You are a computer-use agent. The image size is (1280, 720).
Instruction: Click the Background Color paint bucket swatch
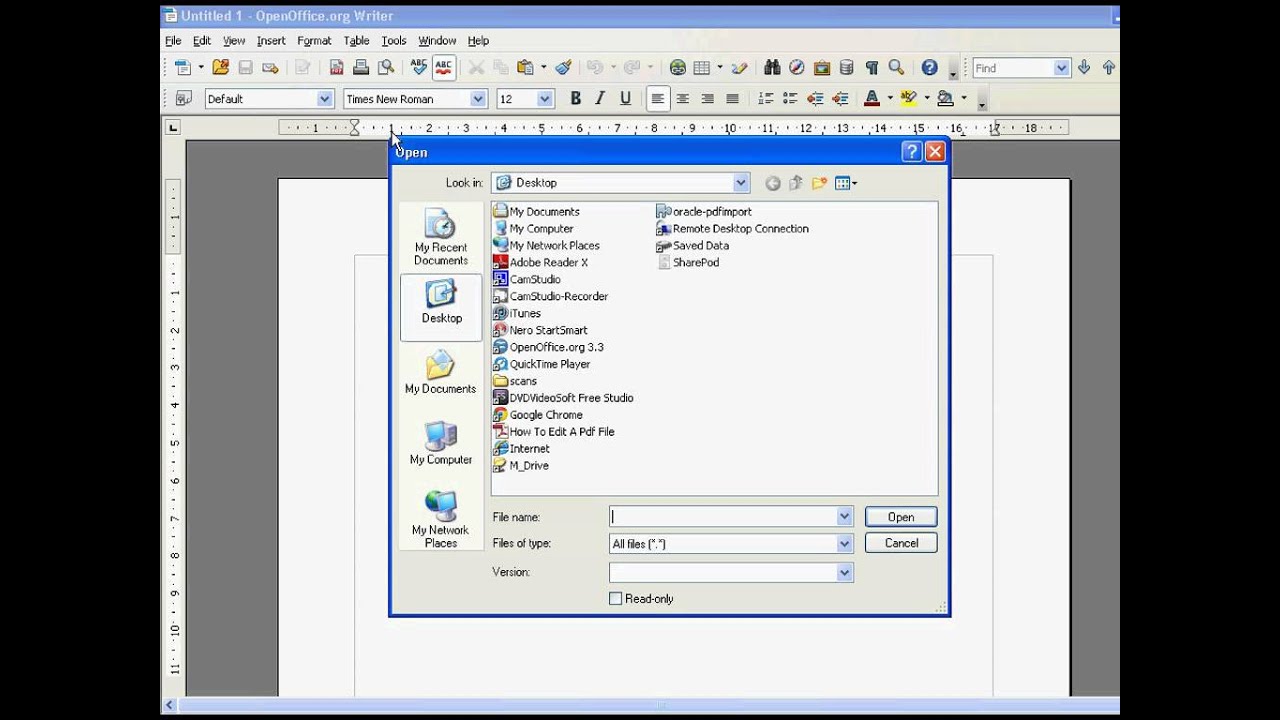pyautogui.click(x=945, y=98)
